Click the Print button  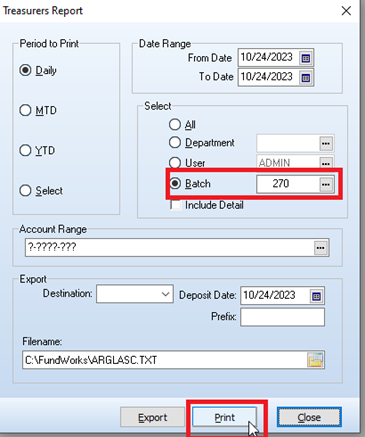(224, 417)
